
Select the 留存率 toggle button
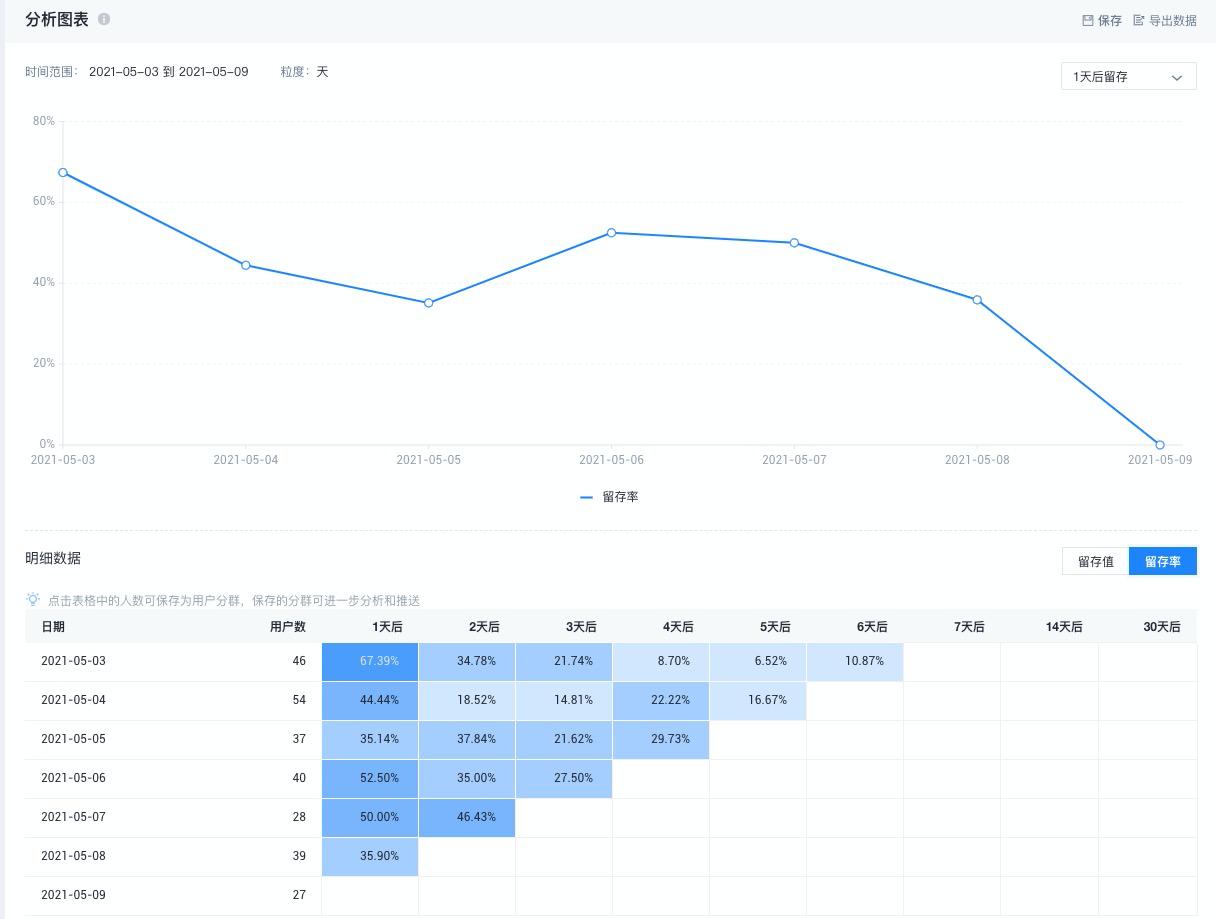click(x=1162, y=561)
